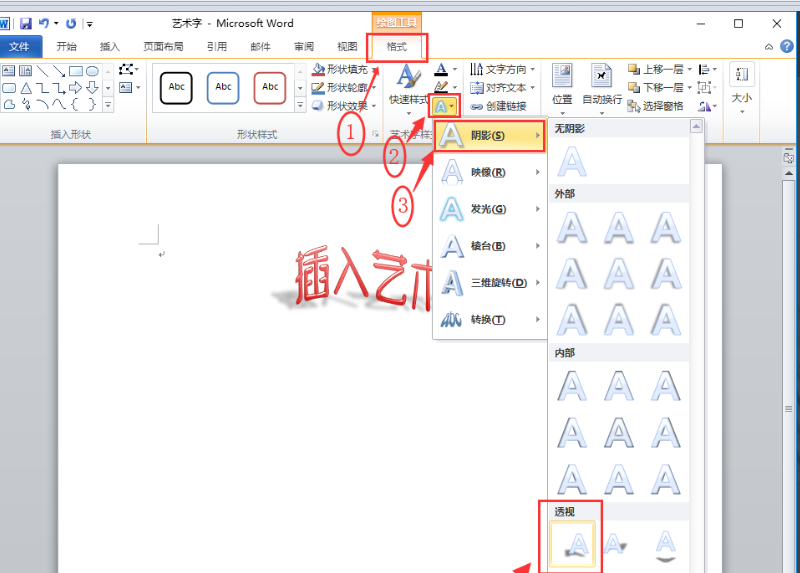Open the 审阅 ribbon tab
This screenshot has height=573, width=800.
pyautogui.click(x=304, y=46)
